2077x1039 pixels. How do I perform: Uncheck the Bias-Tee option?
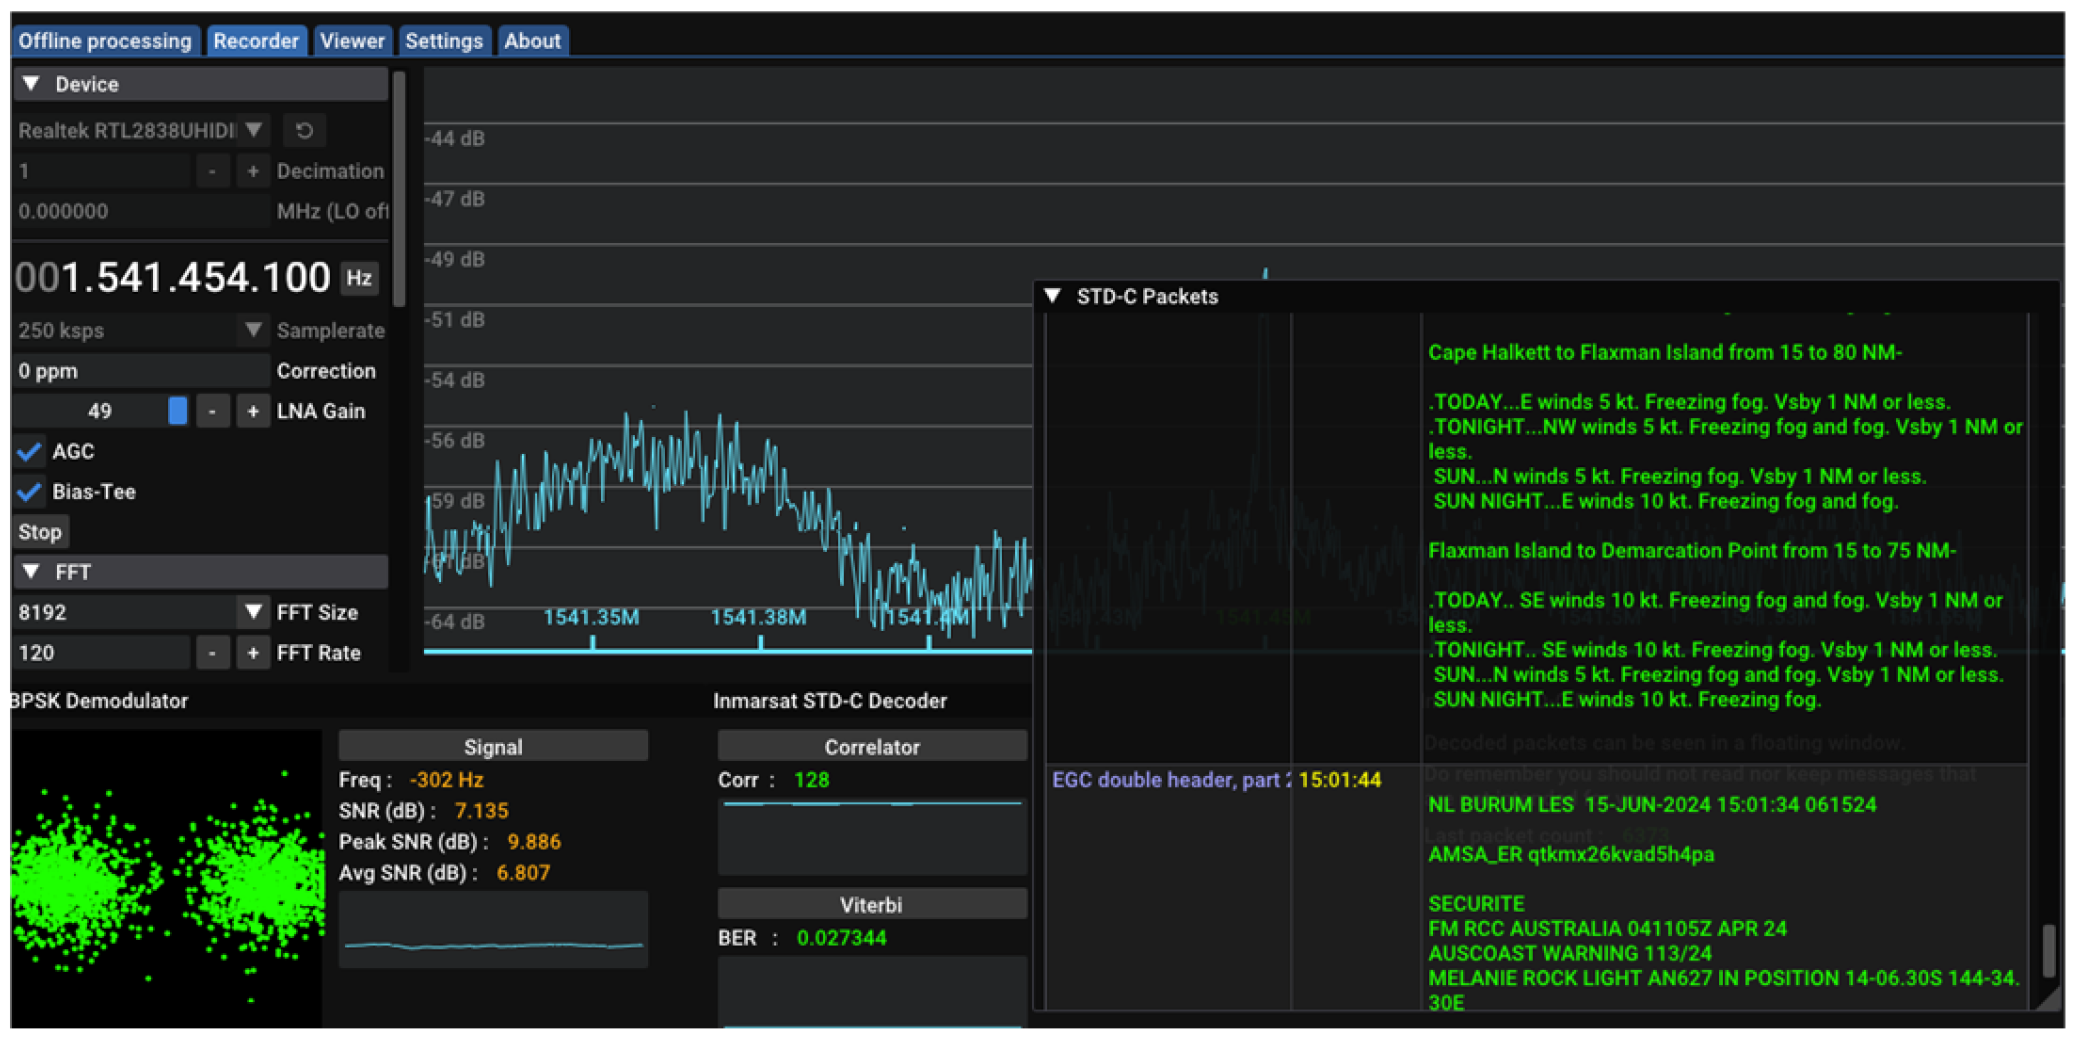pos(30,492)
